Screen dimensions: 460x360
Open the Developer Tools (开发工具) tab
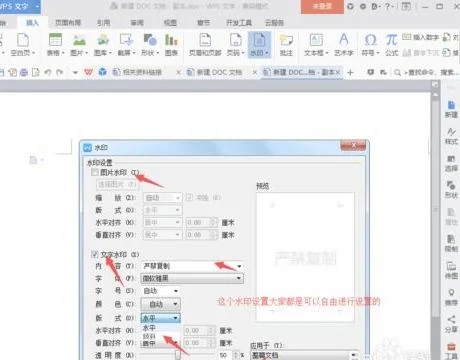[x=239, y=23]
